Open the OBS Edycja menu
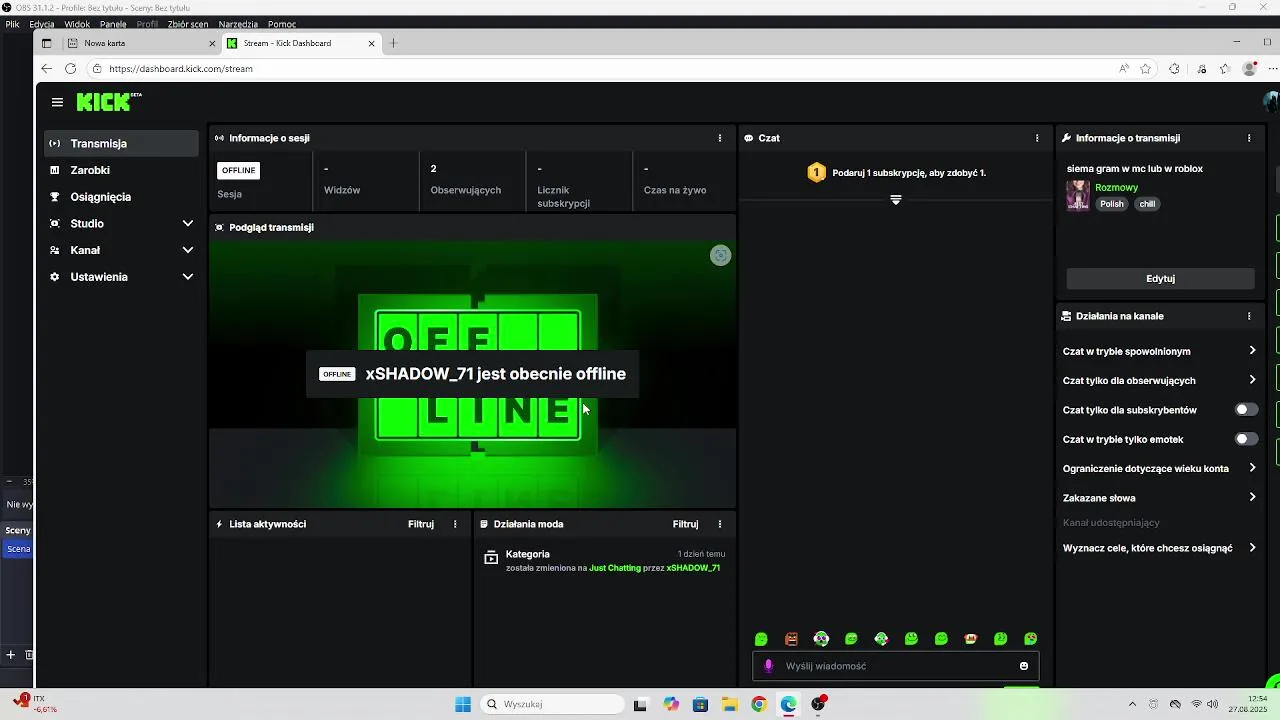This screenshot has height=720, width=1280. point(42,23)
